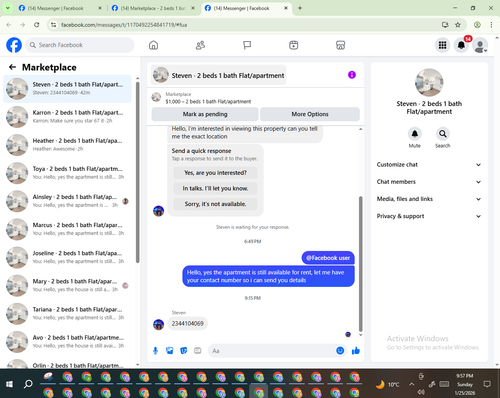Click the conversation list scrollbar
The height and width of the screenshot is (398, 500).
pos(137,173)
